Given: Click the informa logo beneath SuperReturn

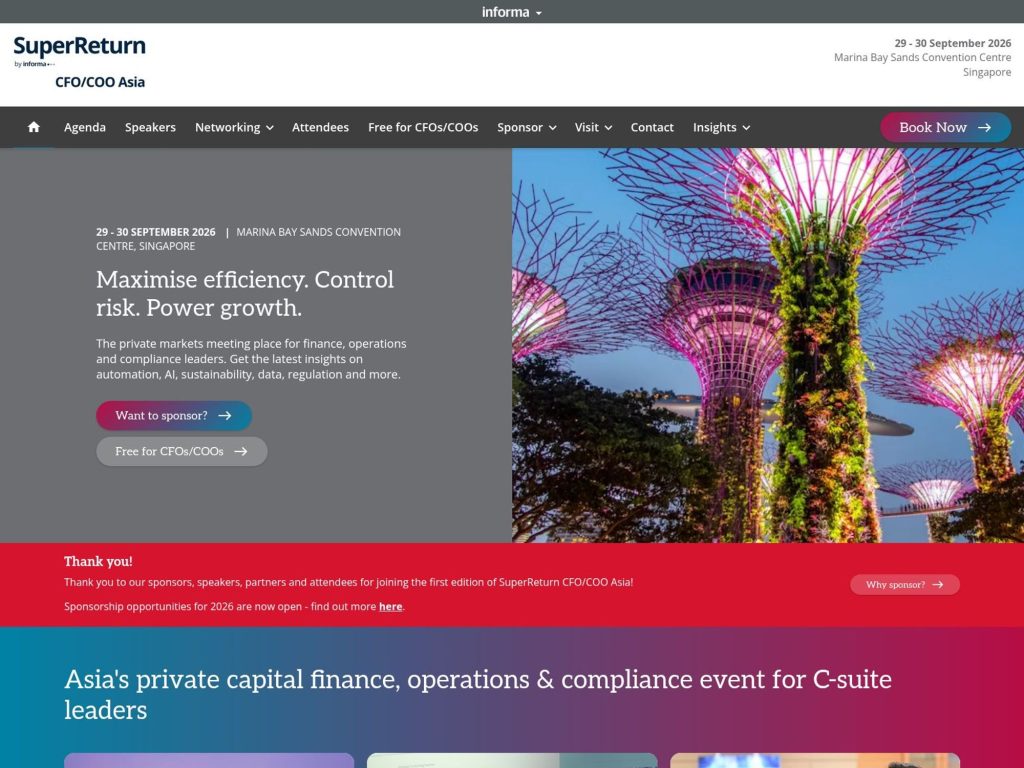Looking at the screenshot, I should (35, 63).
